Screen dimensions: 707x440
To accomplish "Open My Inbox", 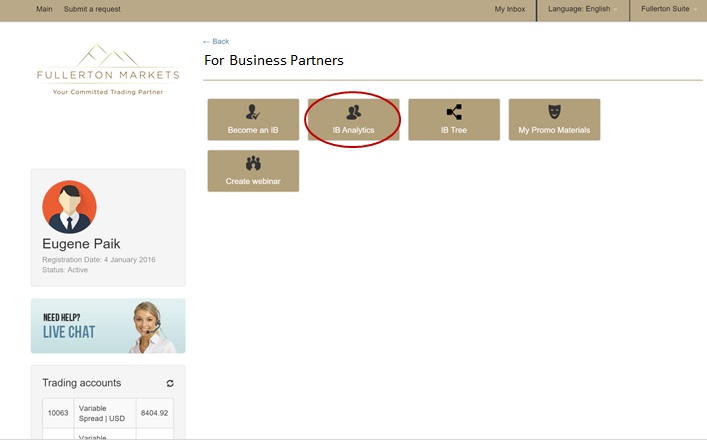I will [510, 9].
